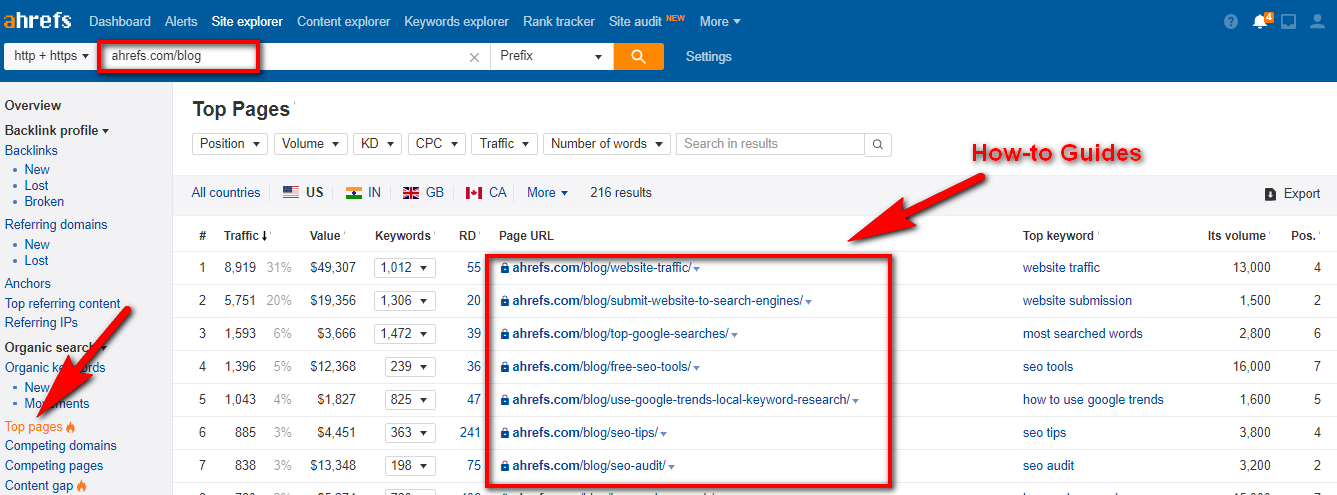Click the lock icon for website-traffic URL
1337x495 pixels.
click(504, 268)
